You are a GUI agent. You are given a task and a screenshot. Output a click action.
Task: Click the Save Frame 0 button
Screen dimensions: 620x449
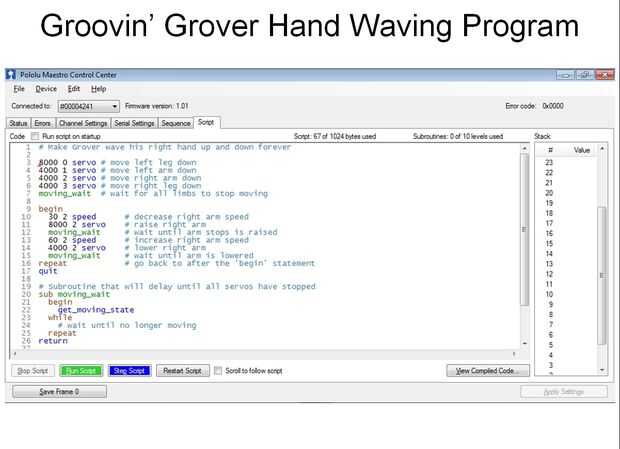(x=59, y=392)
